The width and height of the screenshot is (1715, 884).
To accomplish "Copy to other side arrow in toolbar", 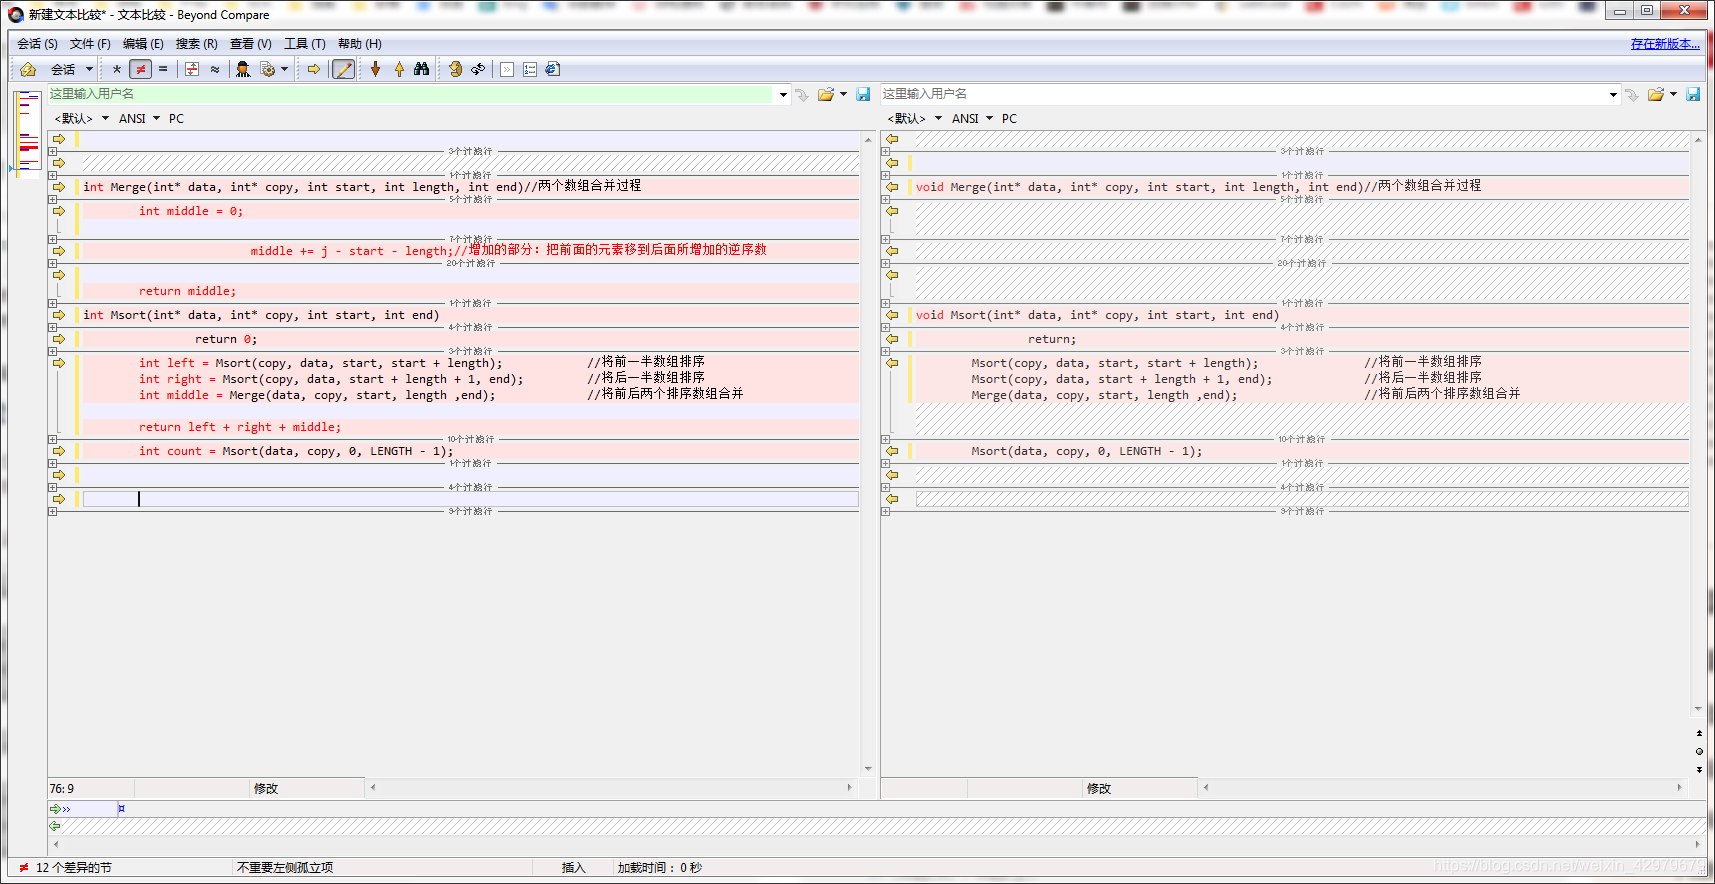I will pyautogui.click(x=314, y=69).
